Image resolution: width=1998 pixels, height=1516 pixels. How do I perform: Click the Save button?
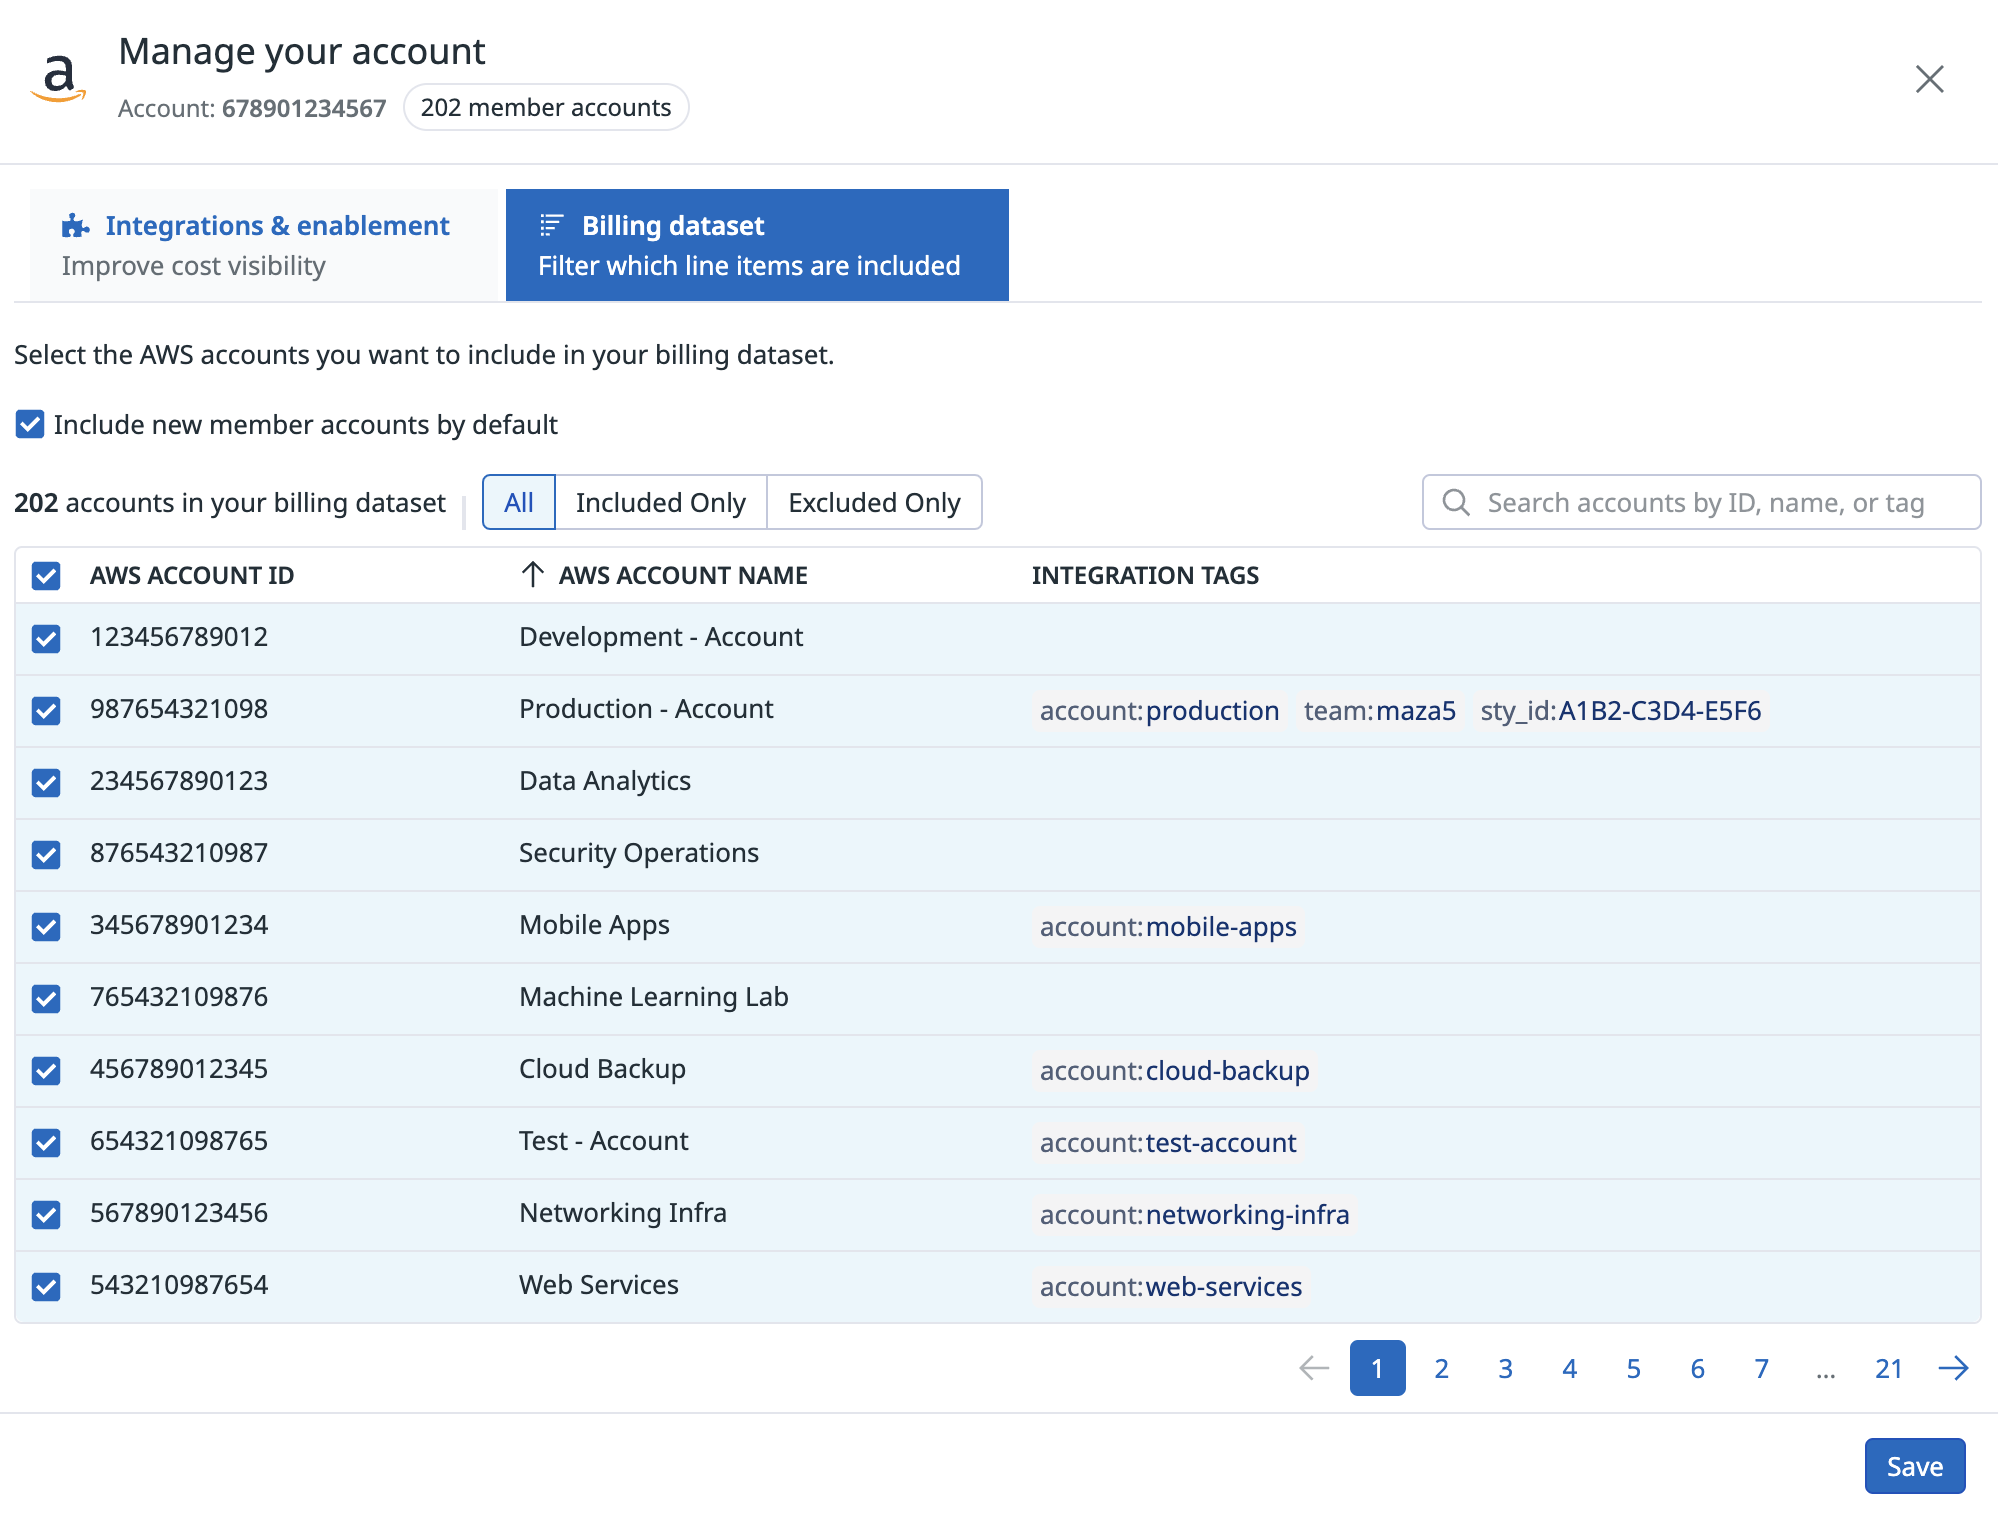[1914, 1466]
